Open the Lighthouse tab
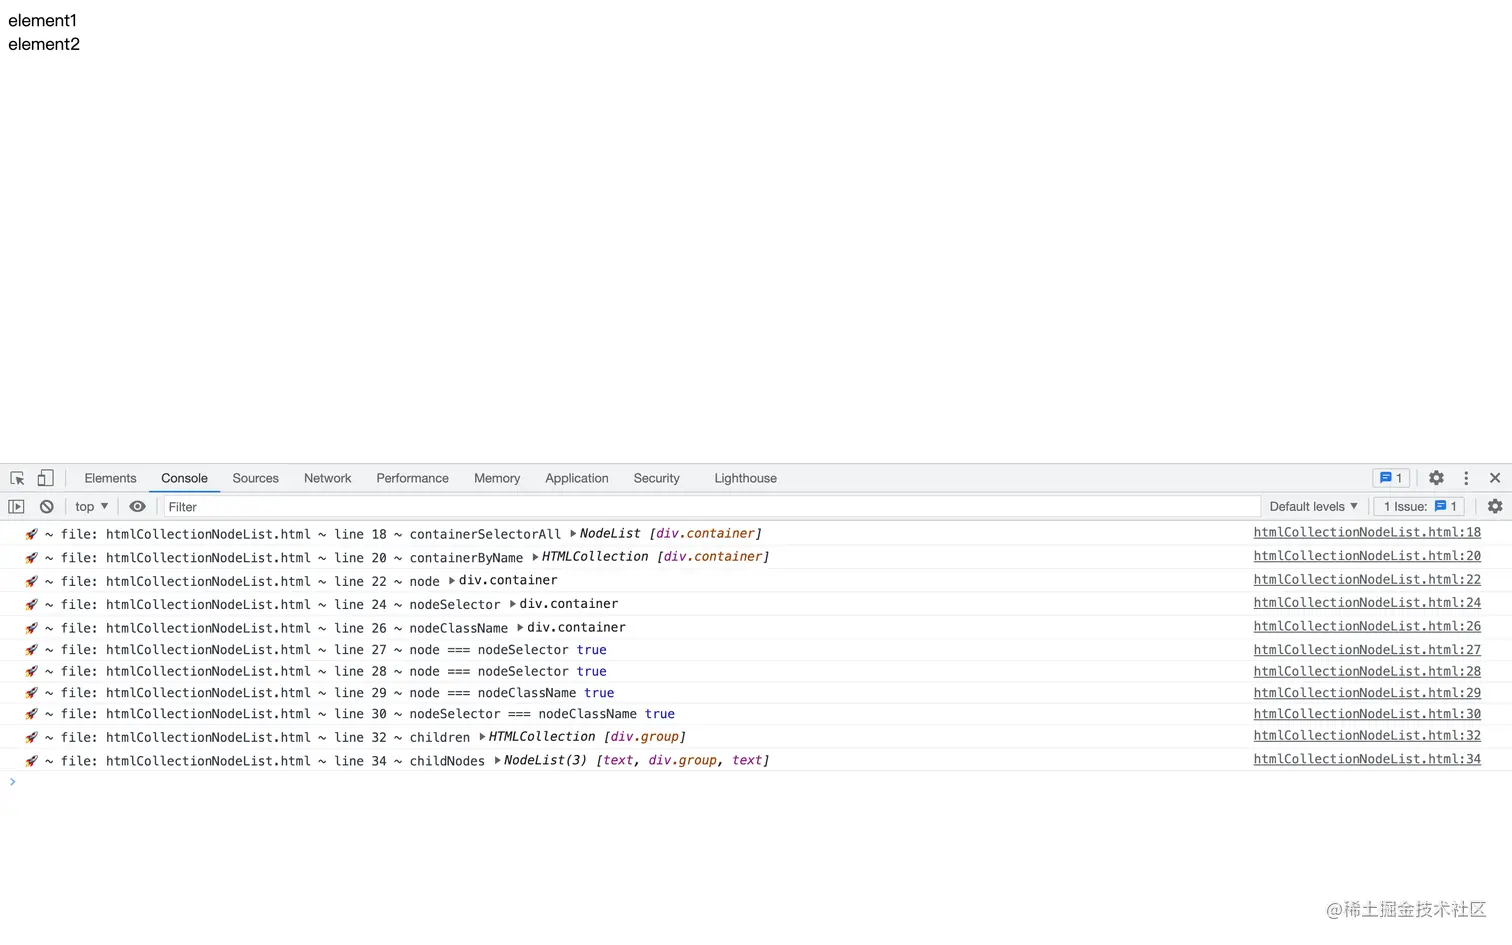The image size is (1512, 945). (745, 478)
